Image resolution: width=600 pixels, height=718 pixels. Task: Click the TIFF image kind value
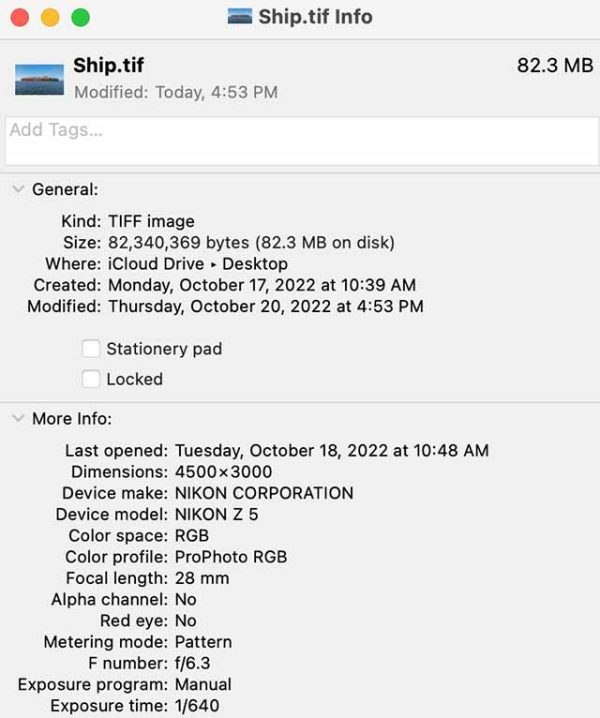(x=151, y=221)
